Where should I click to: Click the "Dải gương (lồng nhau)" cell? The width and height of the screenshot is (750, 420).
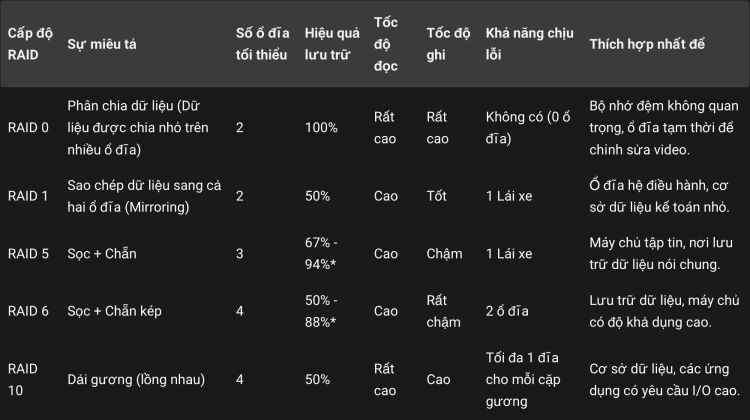point(135,379)
